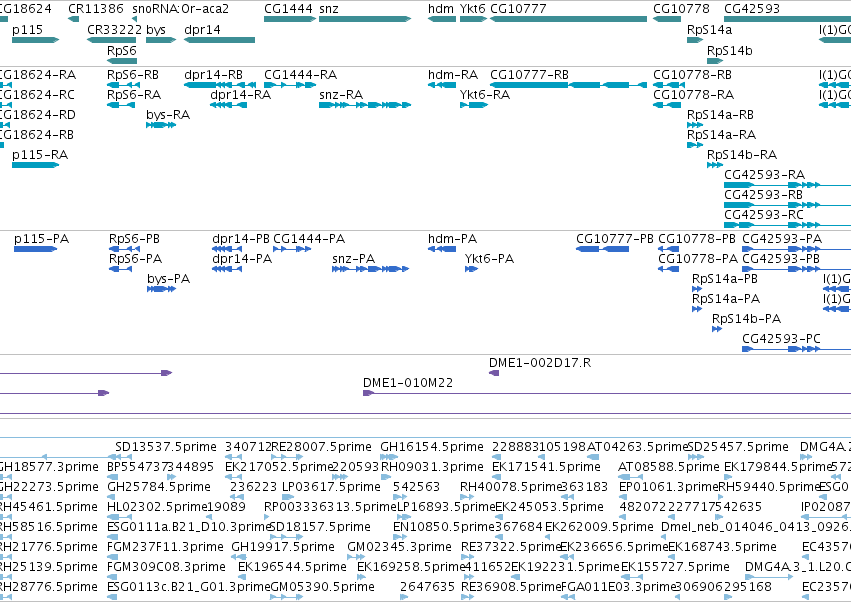Open transcript RpS6-RB
Viewport: 851px width, 602px height.
(122, 85)
